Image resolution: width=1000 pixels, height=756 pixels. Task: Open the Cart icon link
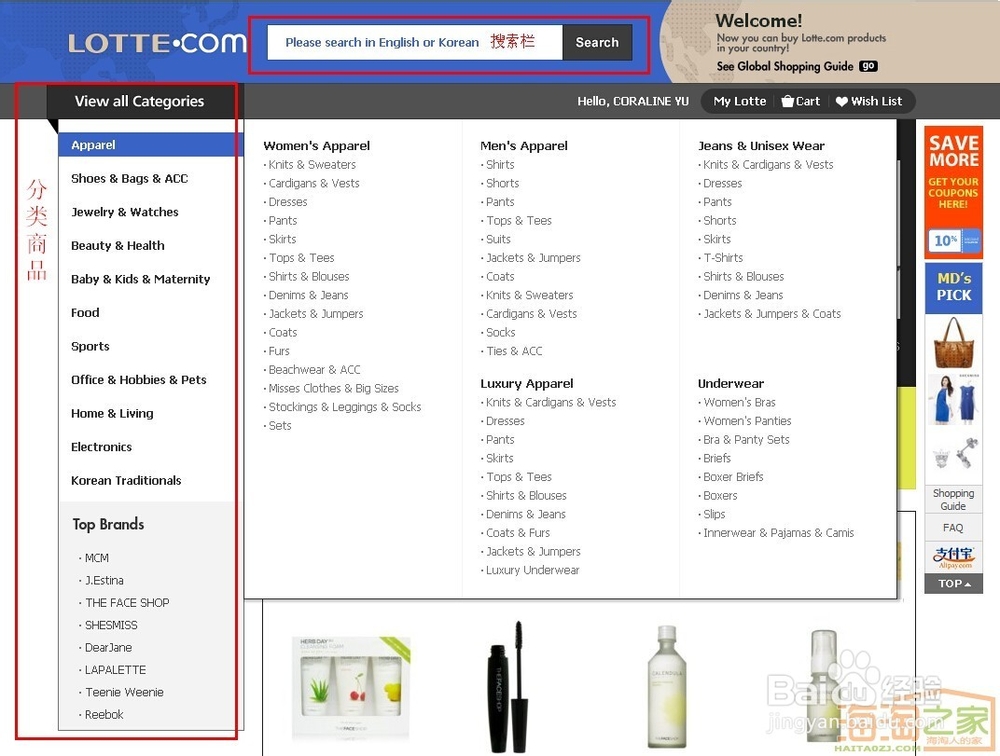[801, 101]
